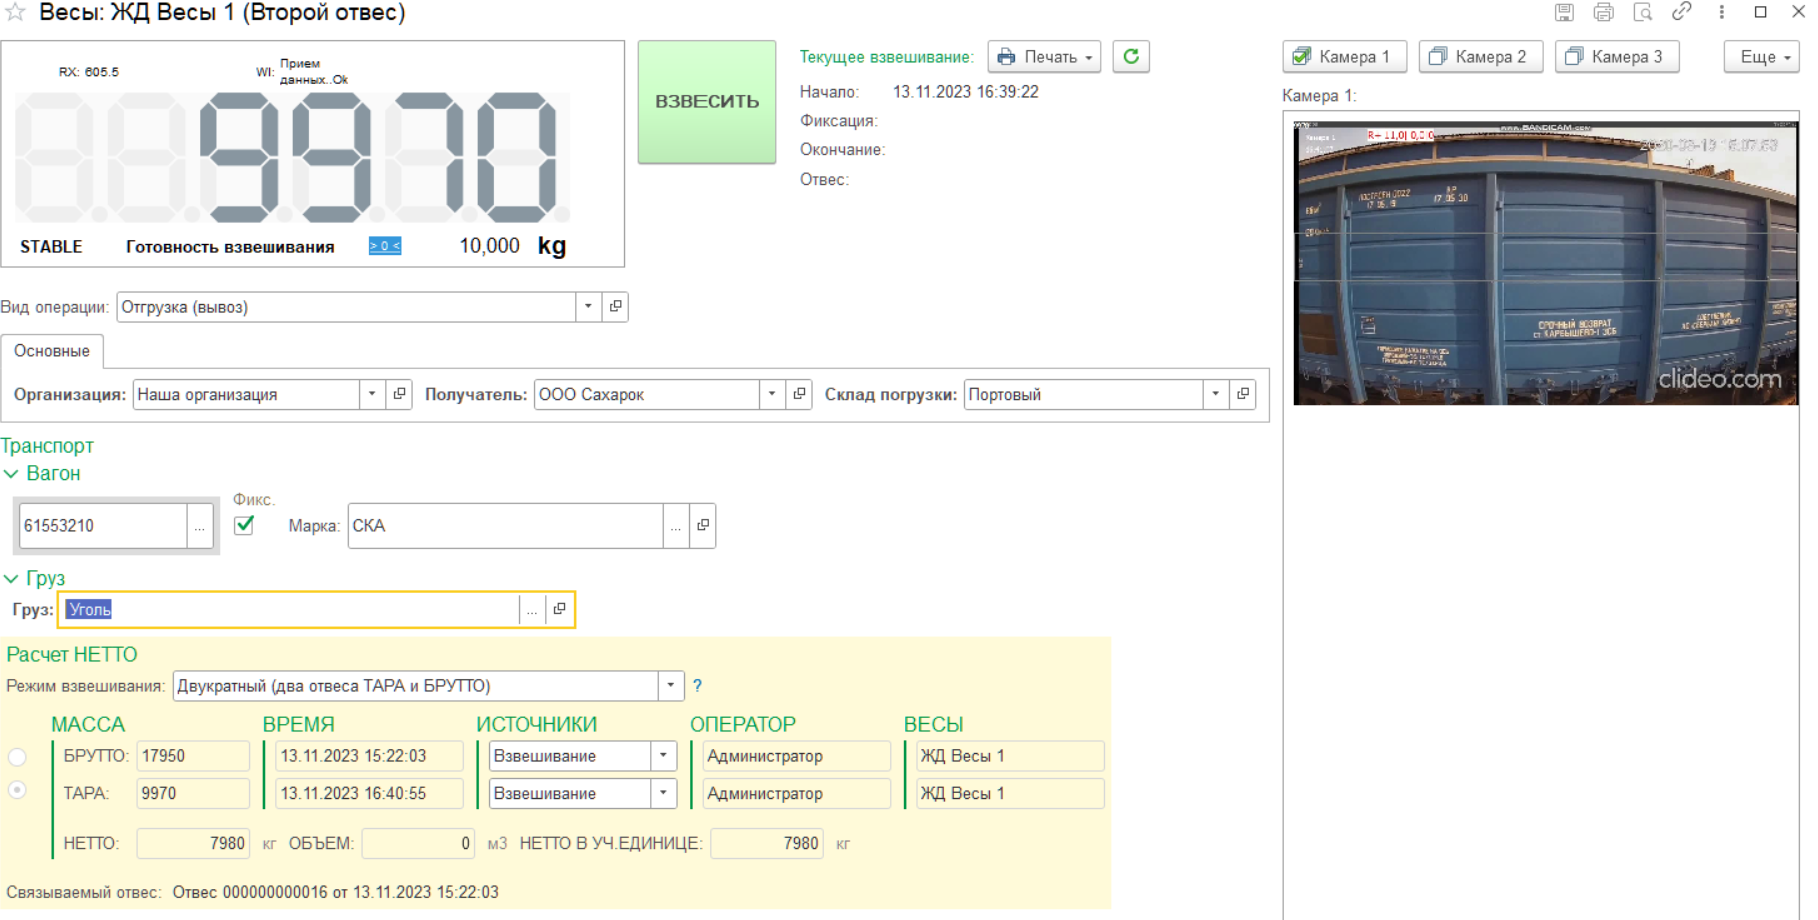Click the save diskette icon in title bar
The height and width of the screenshot is (920, 1818).
(x=1564, y=12)
